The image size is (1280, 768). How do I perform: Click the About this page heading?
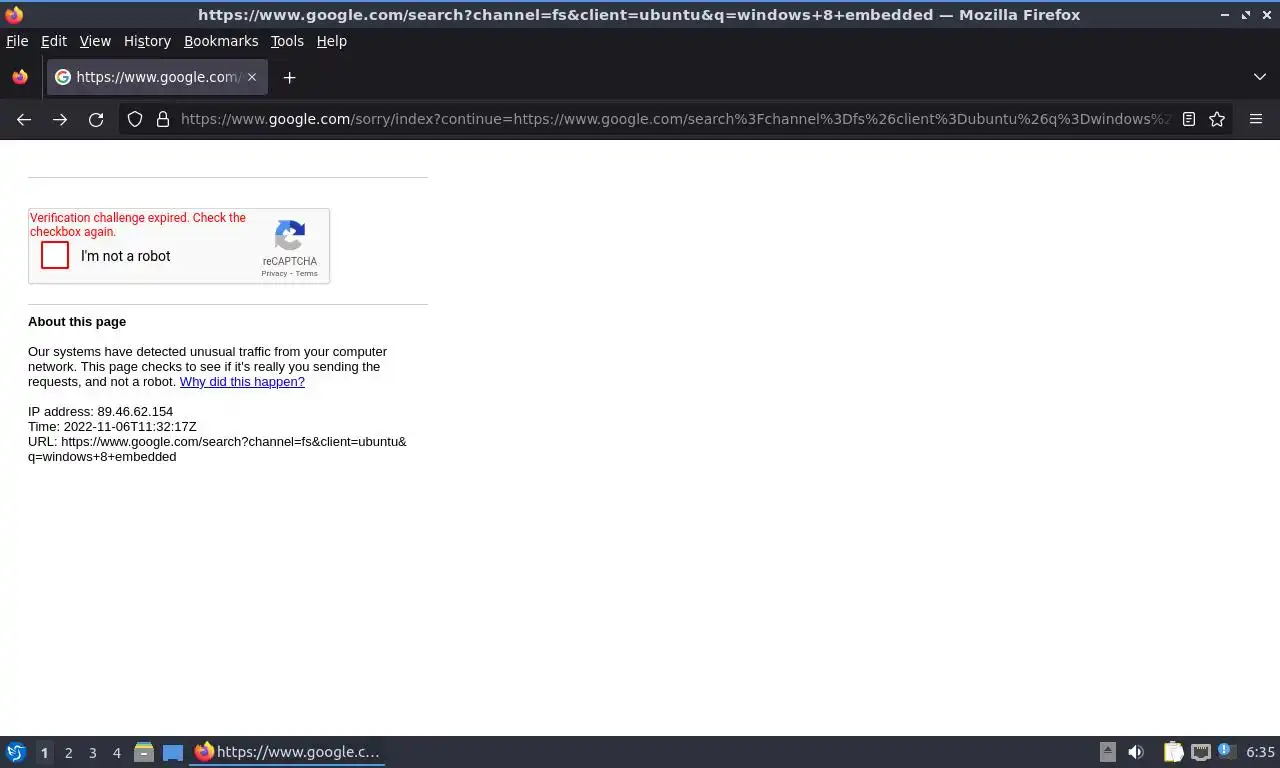tap(77, 322)
